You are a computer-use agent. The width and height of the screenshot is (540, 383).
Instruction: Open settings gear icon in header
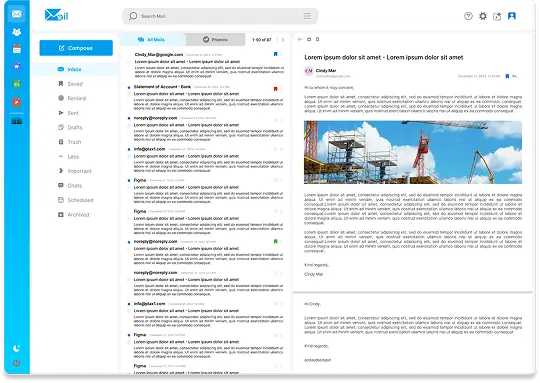click(483, 16)
